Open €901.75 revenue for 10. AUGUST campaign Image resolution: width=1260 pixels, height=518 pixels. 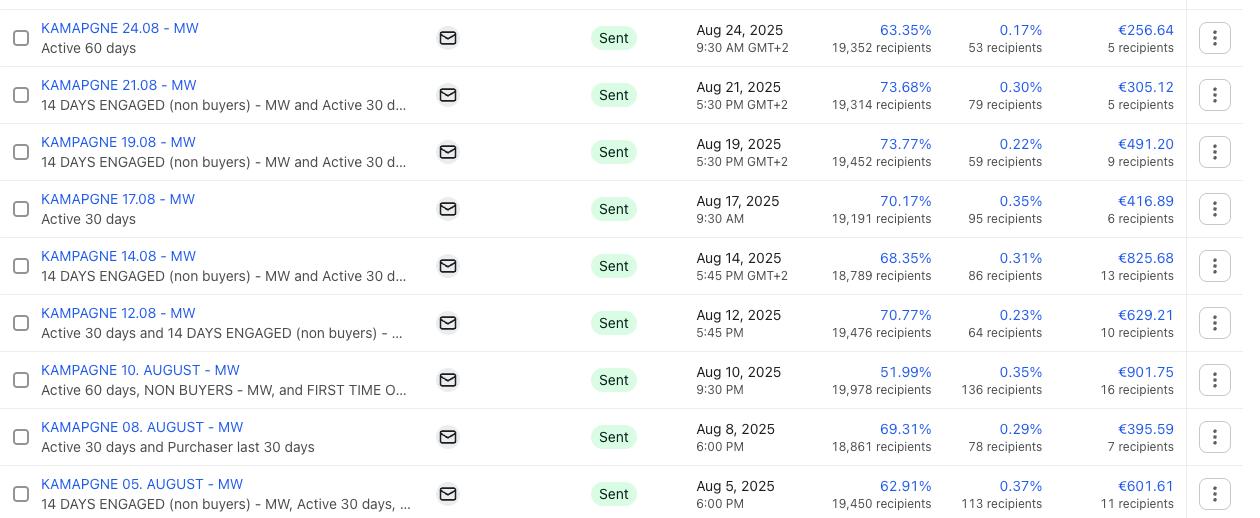pos(1145,372)
